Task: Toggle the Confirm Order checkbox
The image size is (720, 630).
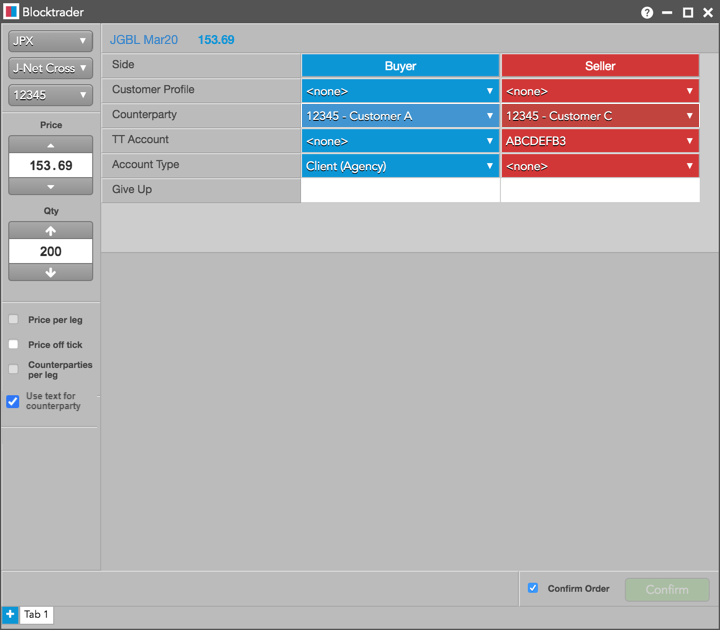Action: click(533, 588)
